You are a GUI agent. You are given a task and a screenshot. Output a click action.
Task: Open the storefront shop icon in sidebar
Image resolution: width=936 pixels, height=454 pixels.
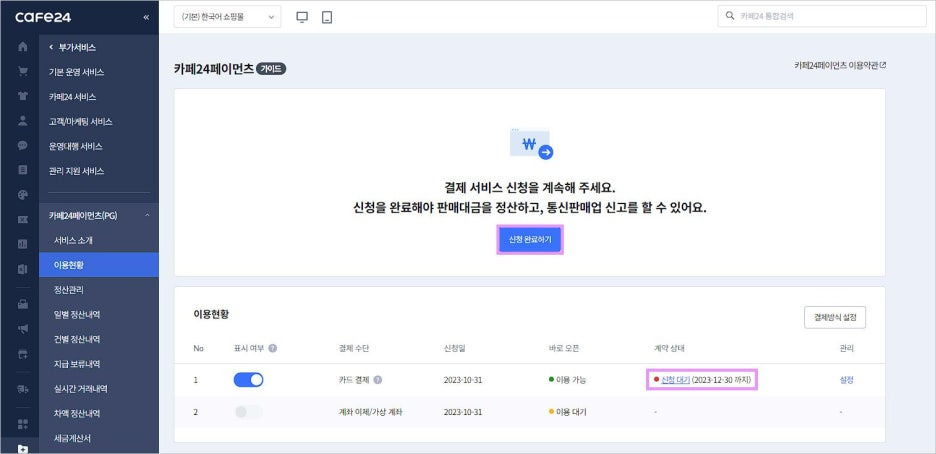click(23, 304)
